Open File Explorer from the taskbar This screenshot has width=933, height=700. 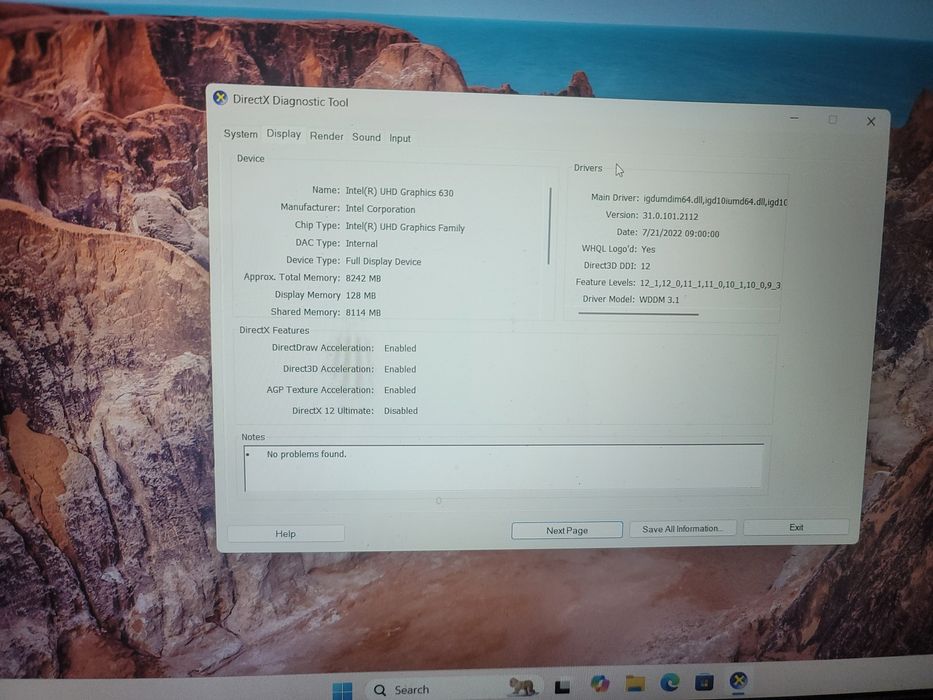click(635, 683)
